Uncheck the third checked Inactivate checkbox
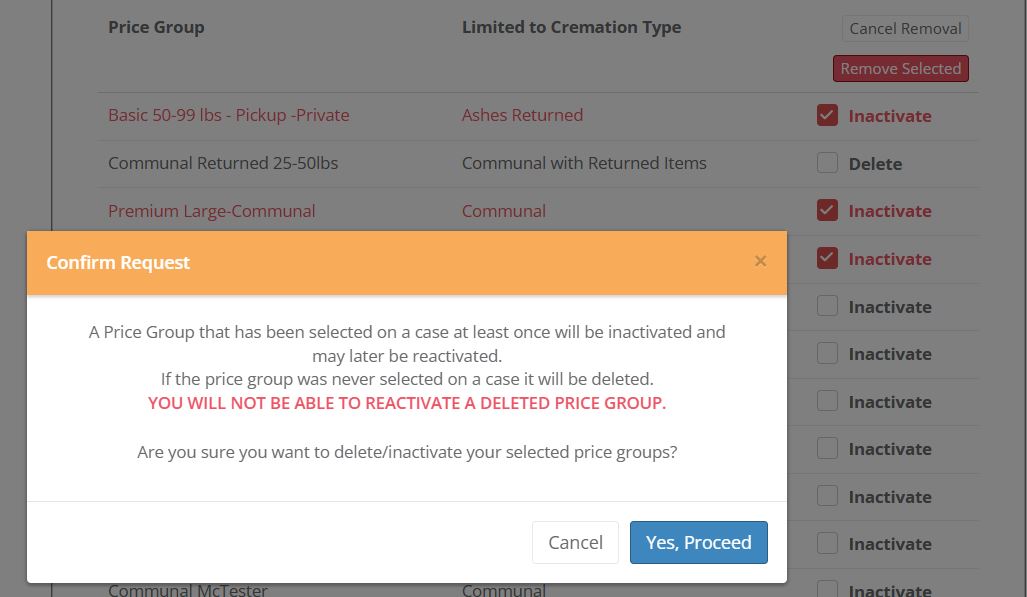The width and height of the screenshot is (1027, 597). point(827,258)
